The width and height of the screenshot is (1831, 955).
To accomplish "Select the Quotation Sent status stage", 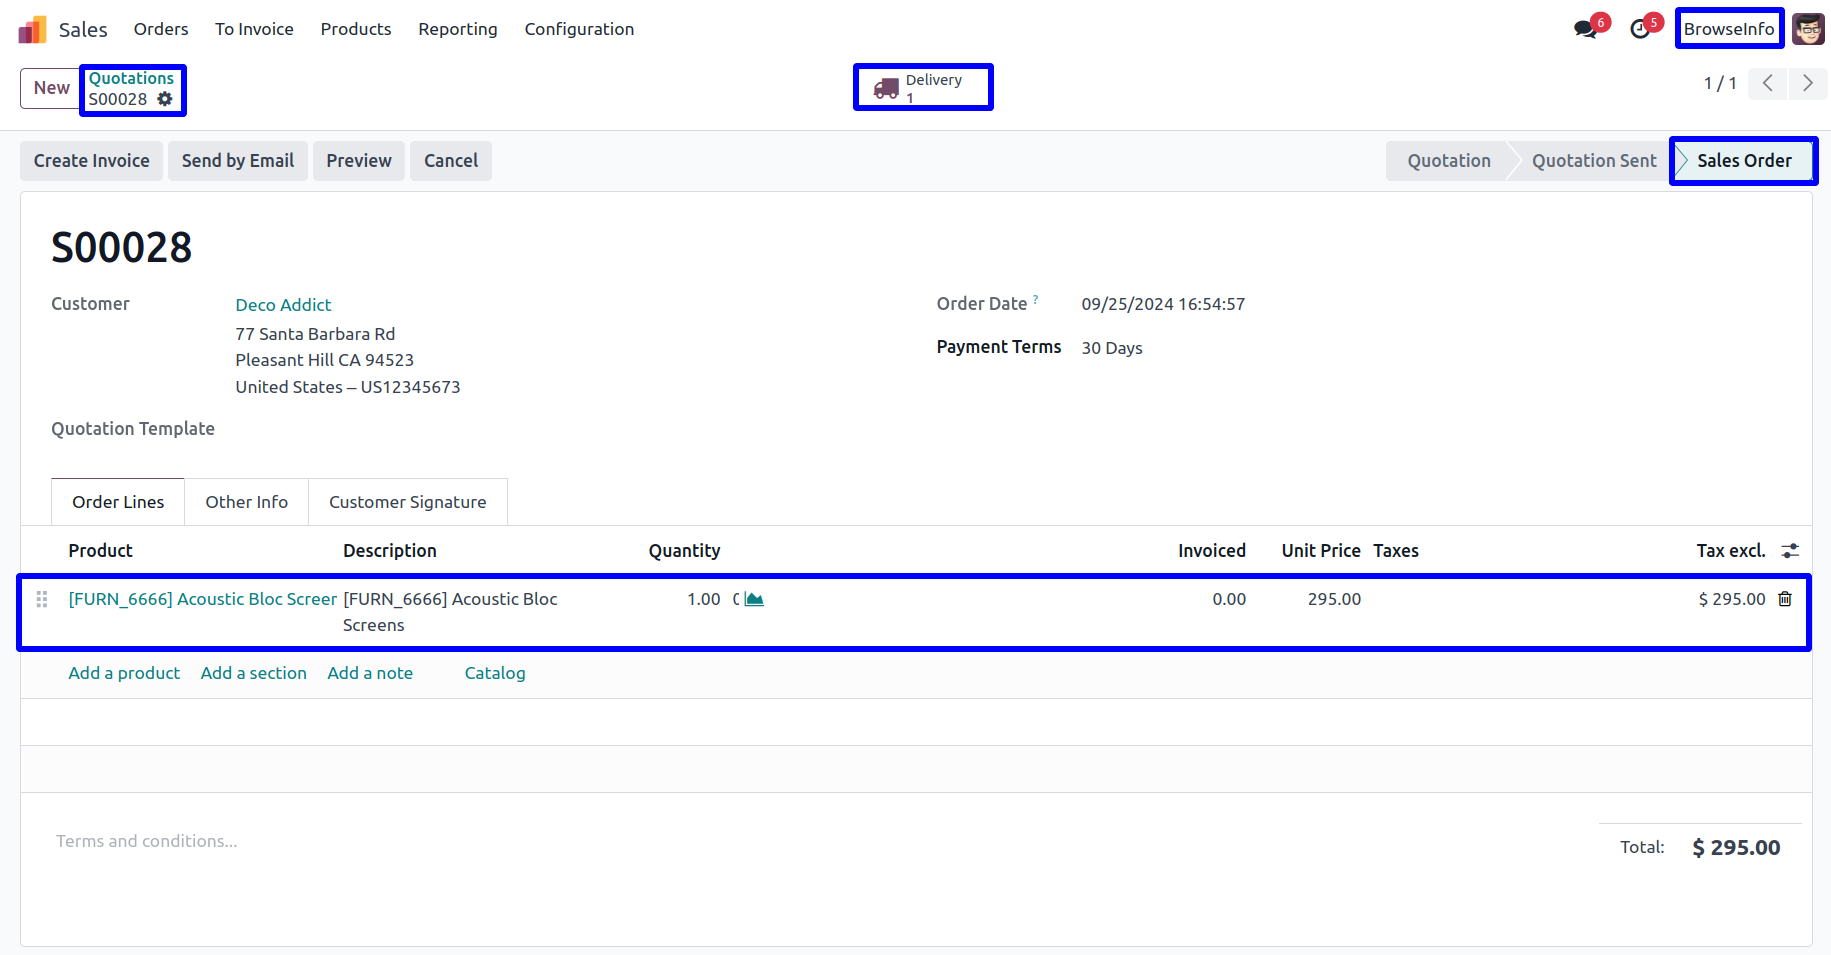I will 1593,161.
